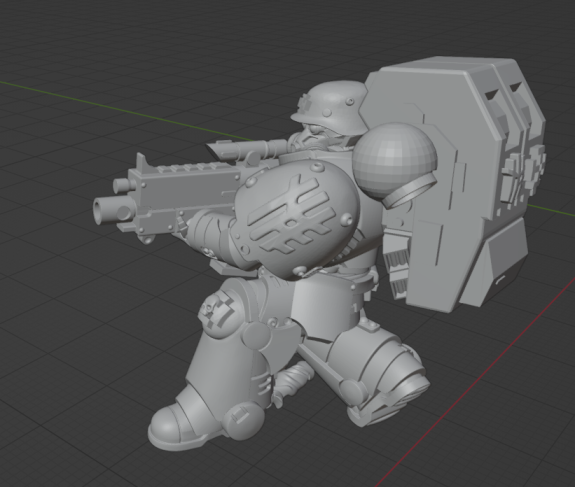Click the green axis line on the grid
Viewport: 575px width, 487px height.
click(125, 110)
